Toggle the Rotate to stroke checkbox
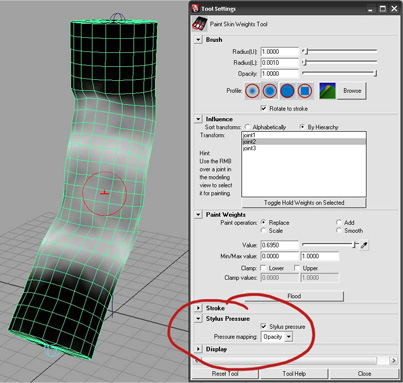Image resolution: width=403 pixels, height=383 pixels. [x=264, y=108]
